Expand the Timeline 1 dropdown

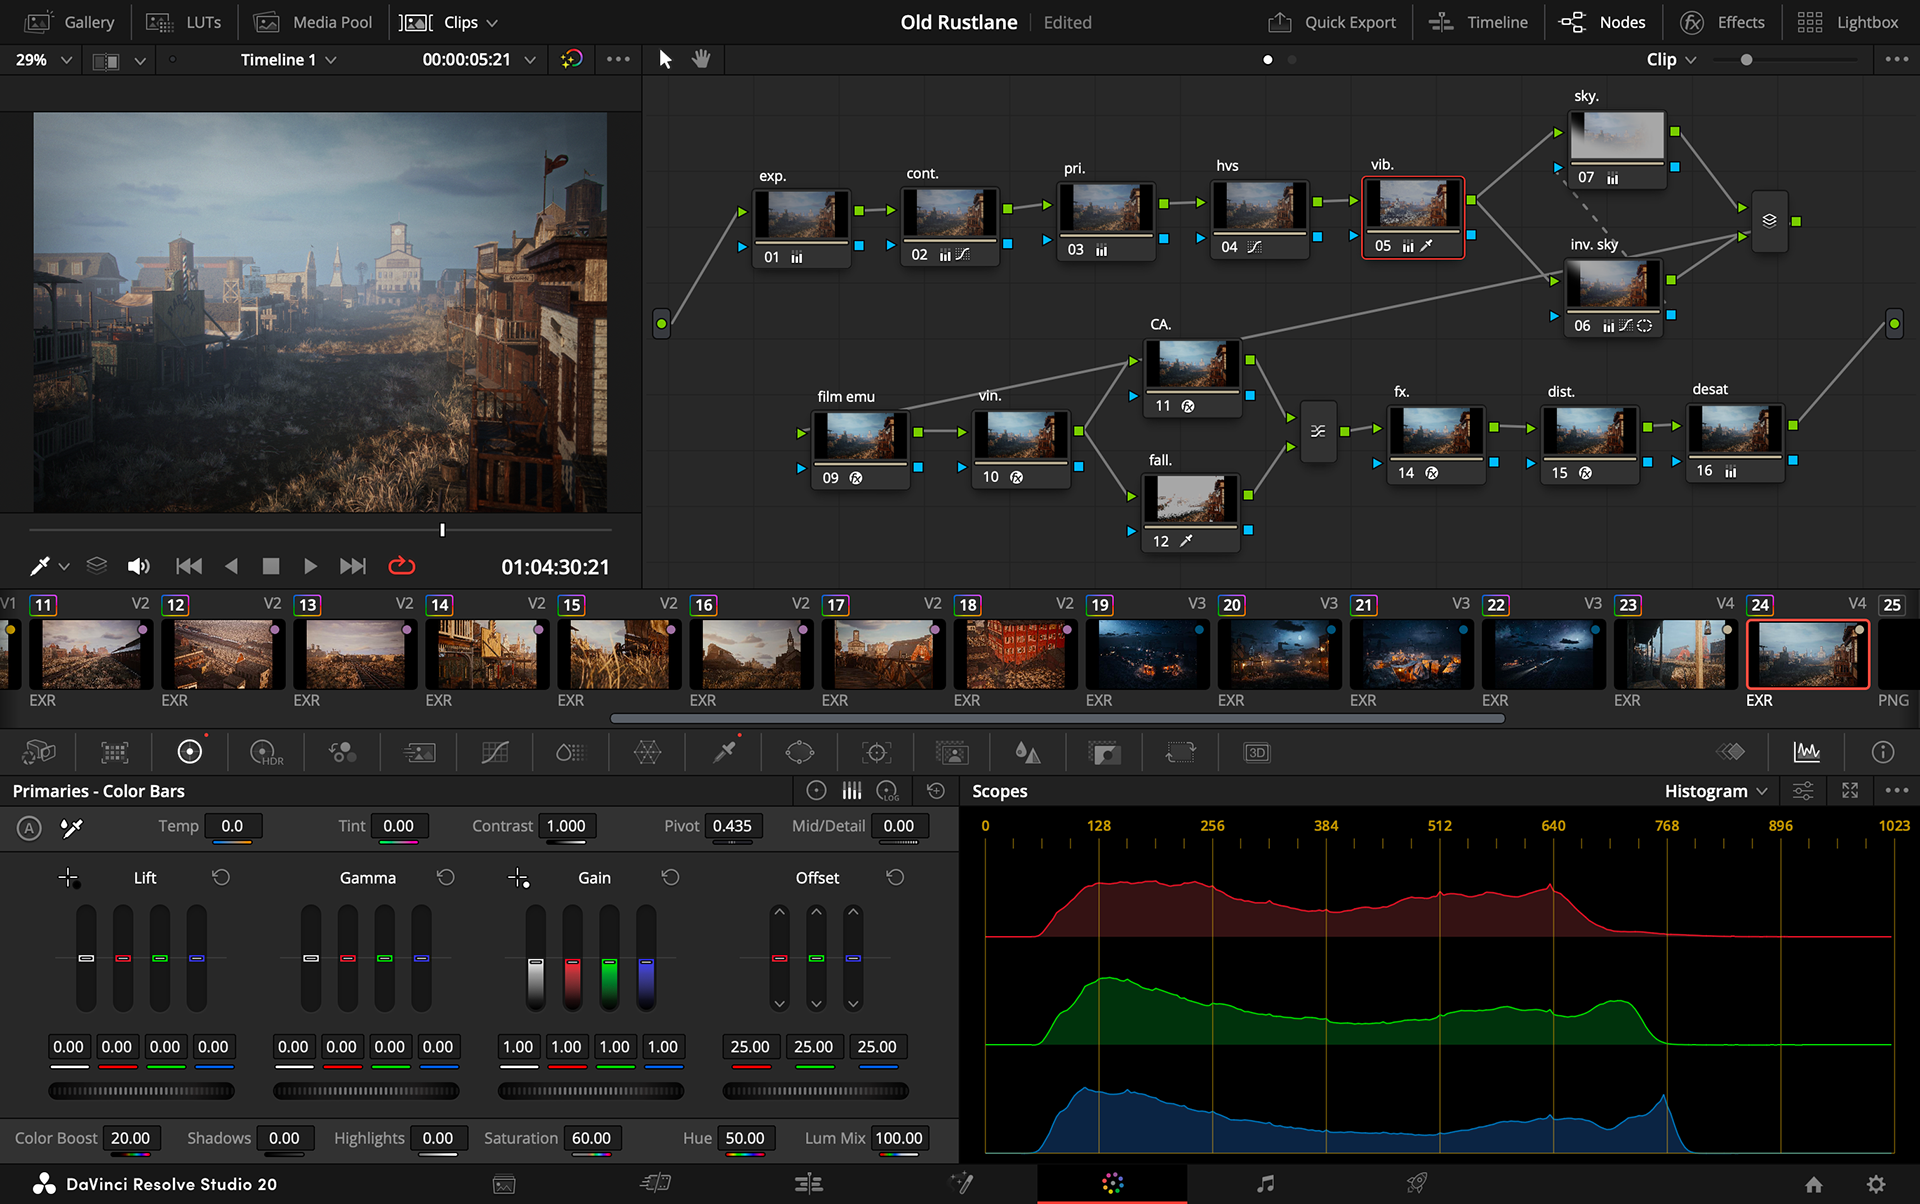point(288,59)
